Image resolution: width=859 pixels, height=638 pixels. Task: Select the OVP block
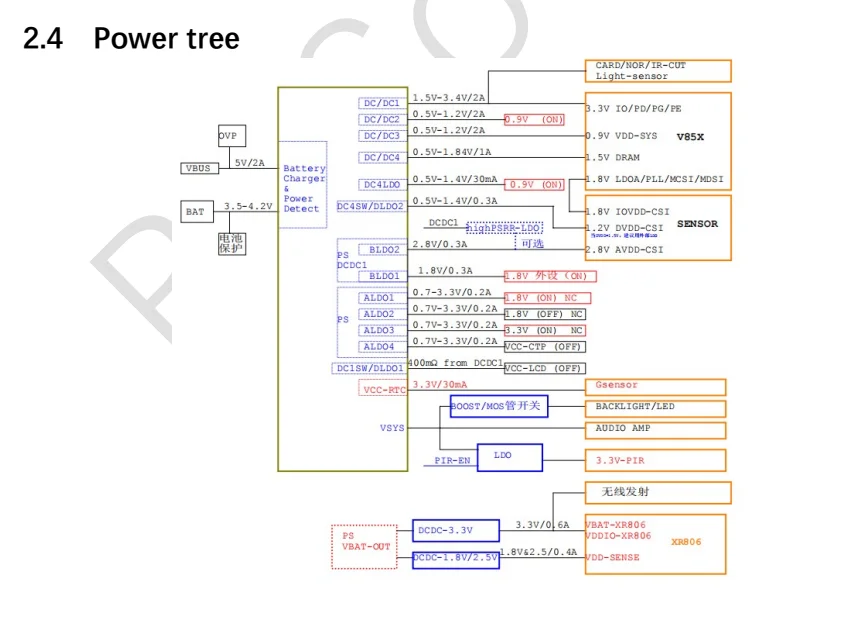pyautogui.click(x=232, y=136)
